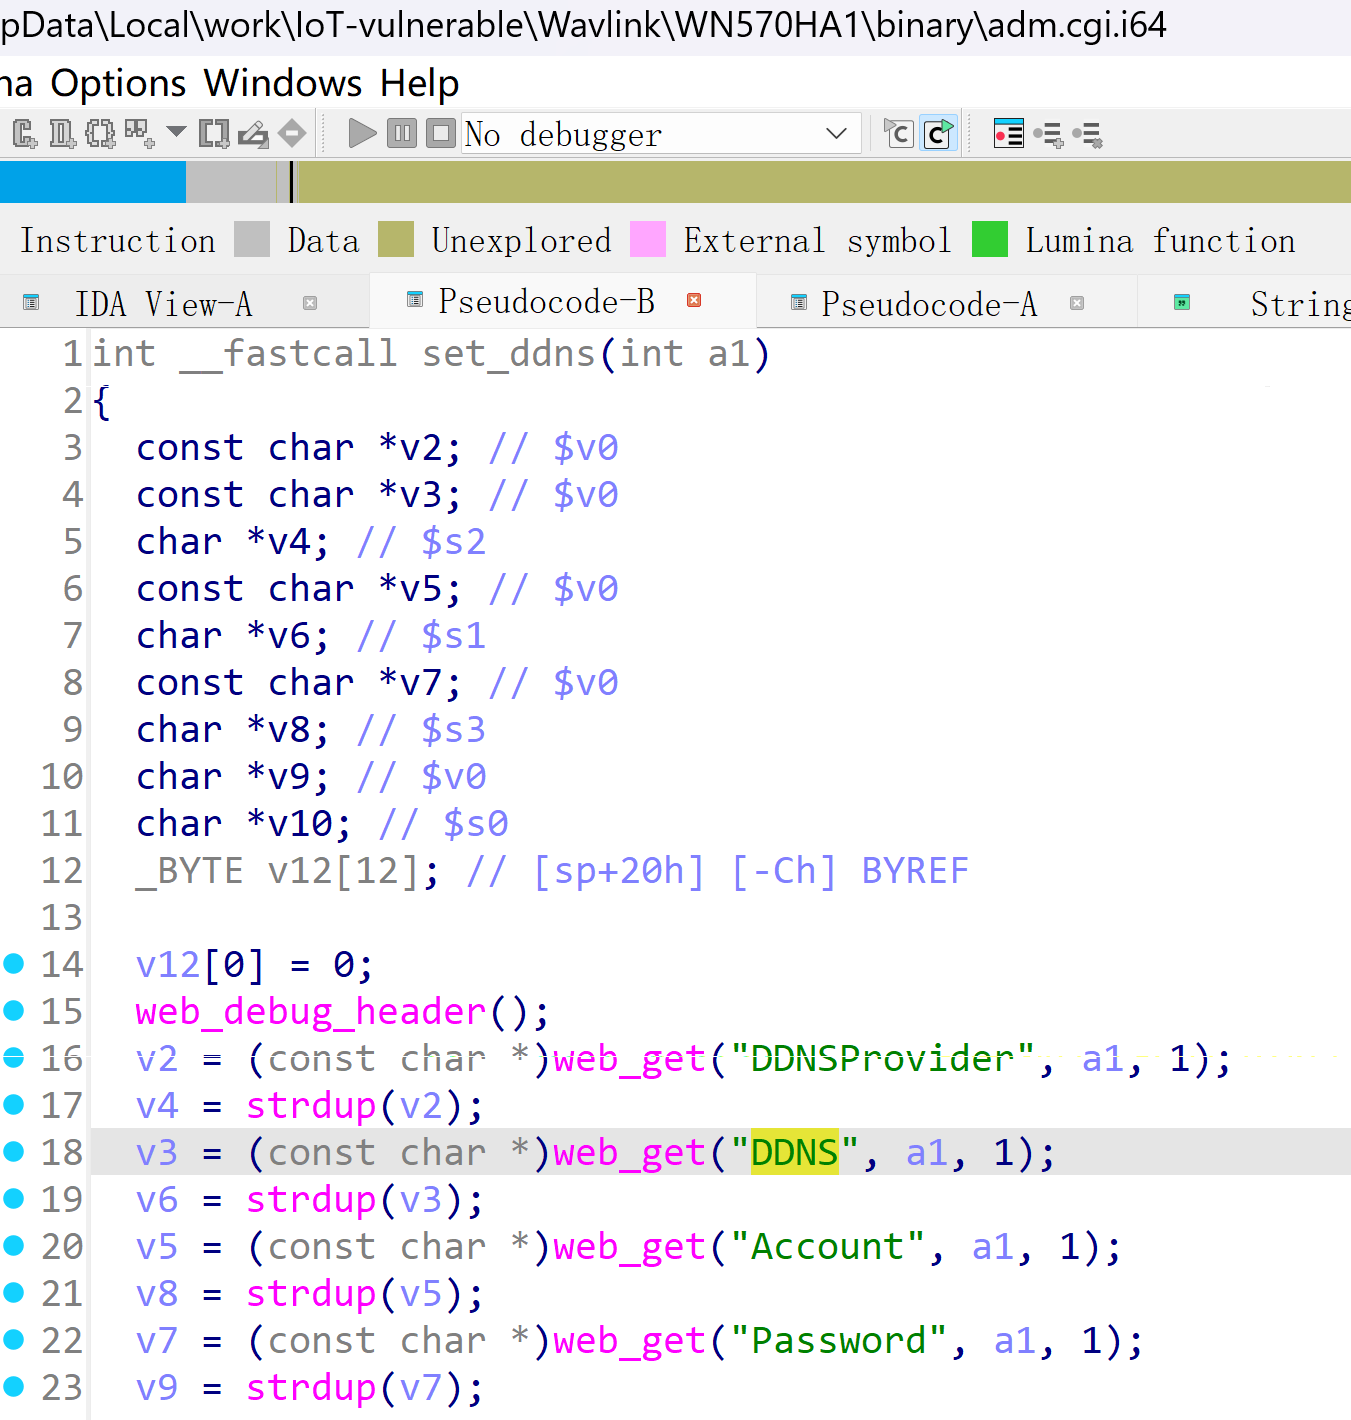
Task: Toggle breakpoint dot on line 18
Action: click(14, 1151)
